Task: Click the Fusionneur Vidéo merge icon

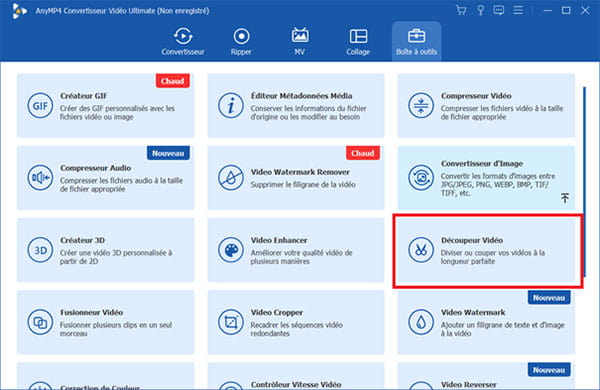Action: click(40, 322)
